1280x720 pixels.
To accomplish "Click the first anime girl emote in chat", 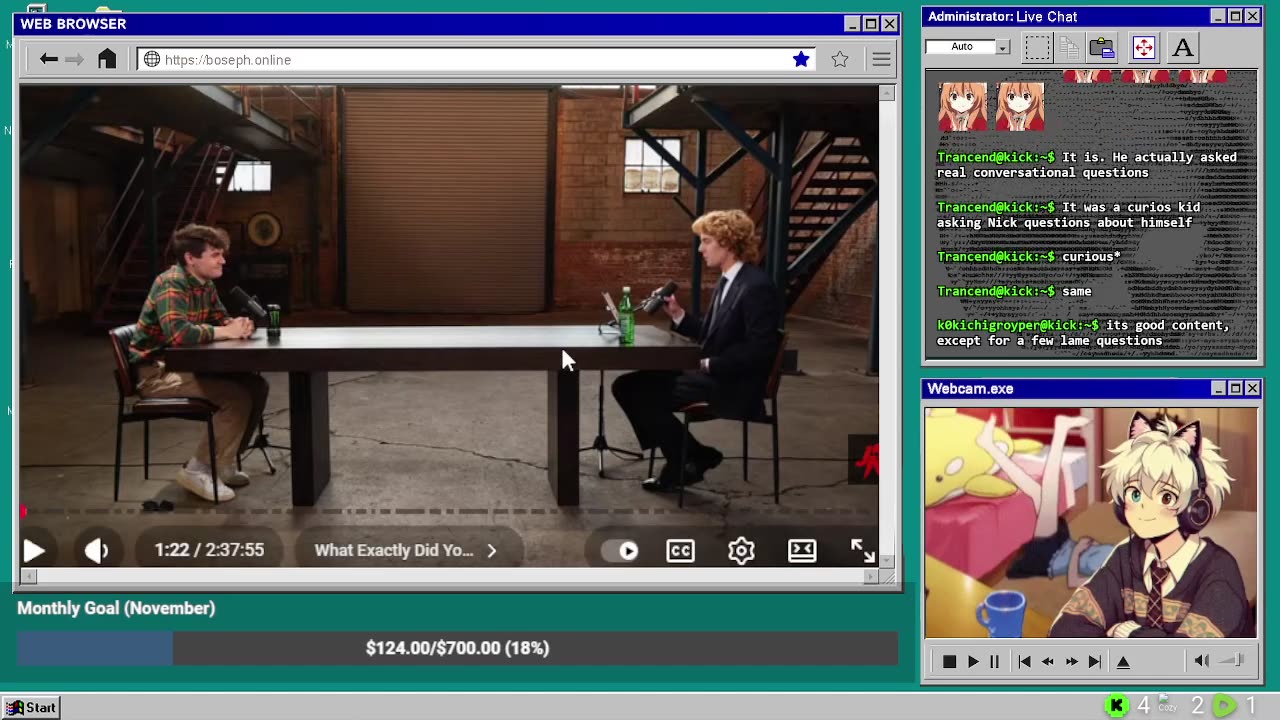I will (962, 106).
